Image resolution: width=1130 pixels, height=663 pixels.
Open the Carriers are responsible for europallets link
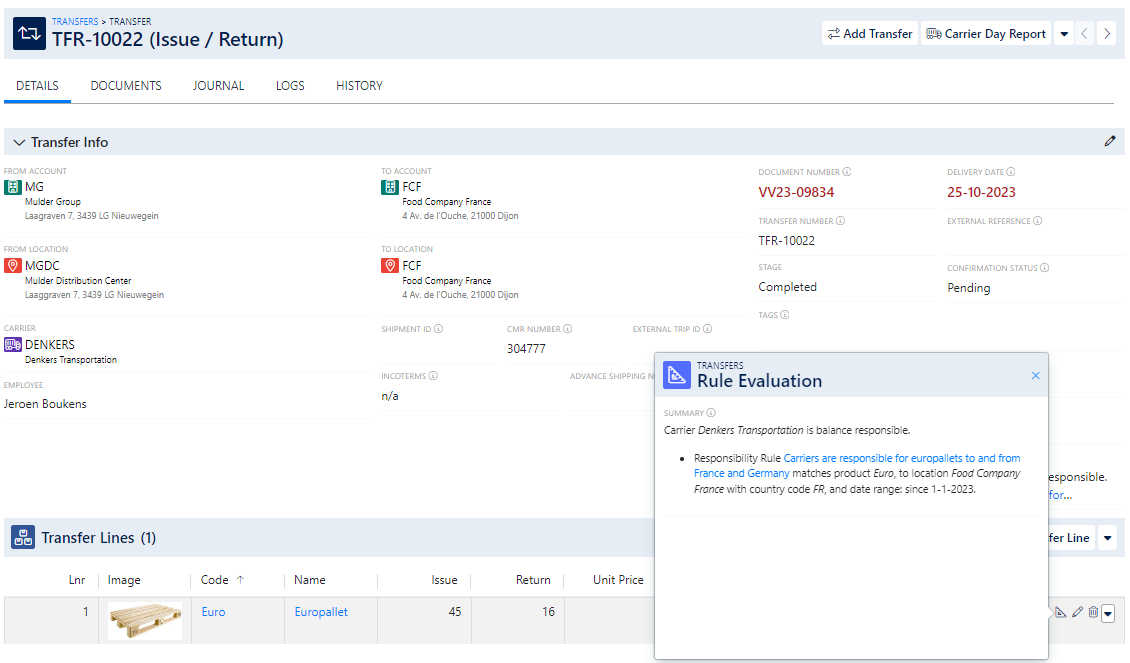pos(857,466)
